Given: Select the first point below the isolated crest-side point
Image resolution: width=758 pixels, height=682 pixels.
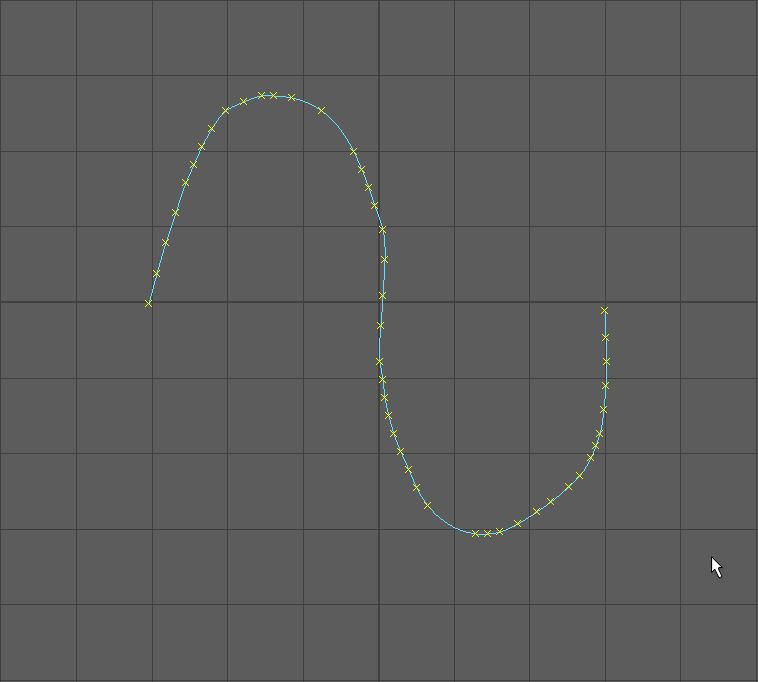Looking at the screenshot, I should point(353,151).
